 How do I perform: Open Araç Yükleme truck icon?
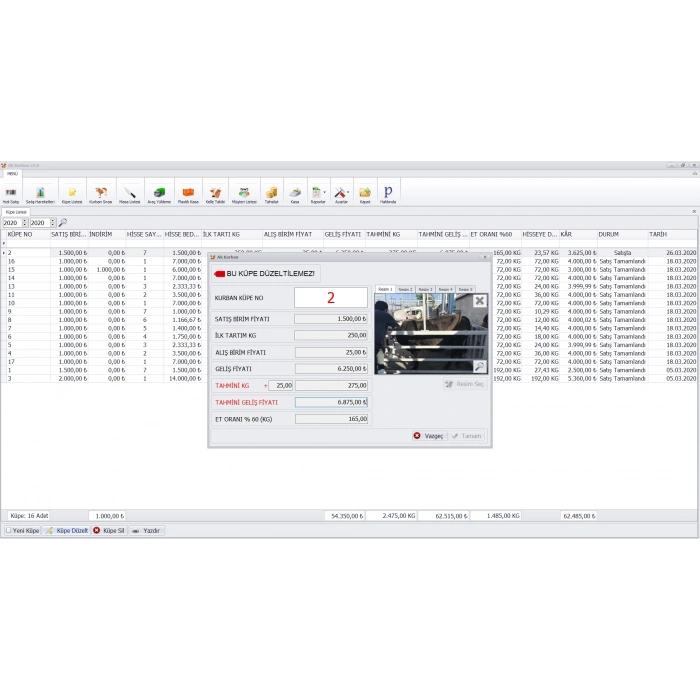point(158,192)
